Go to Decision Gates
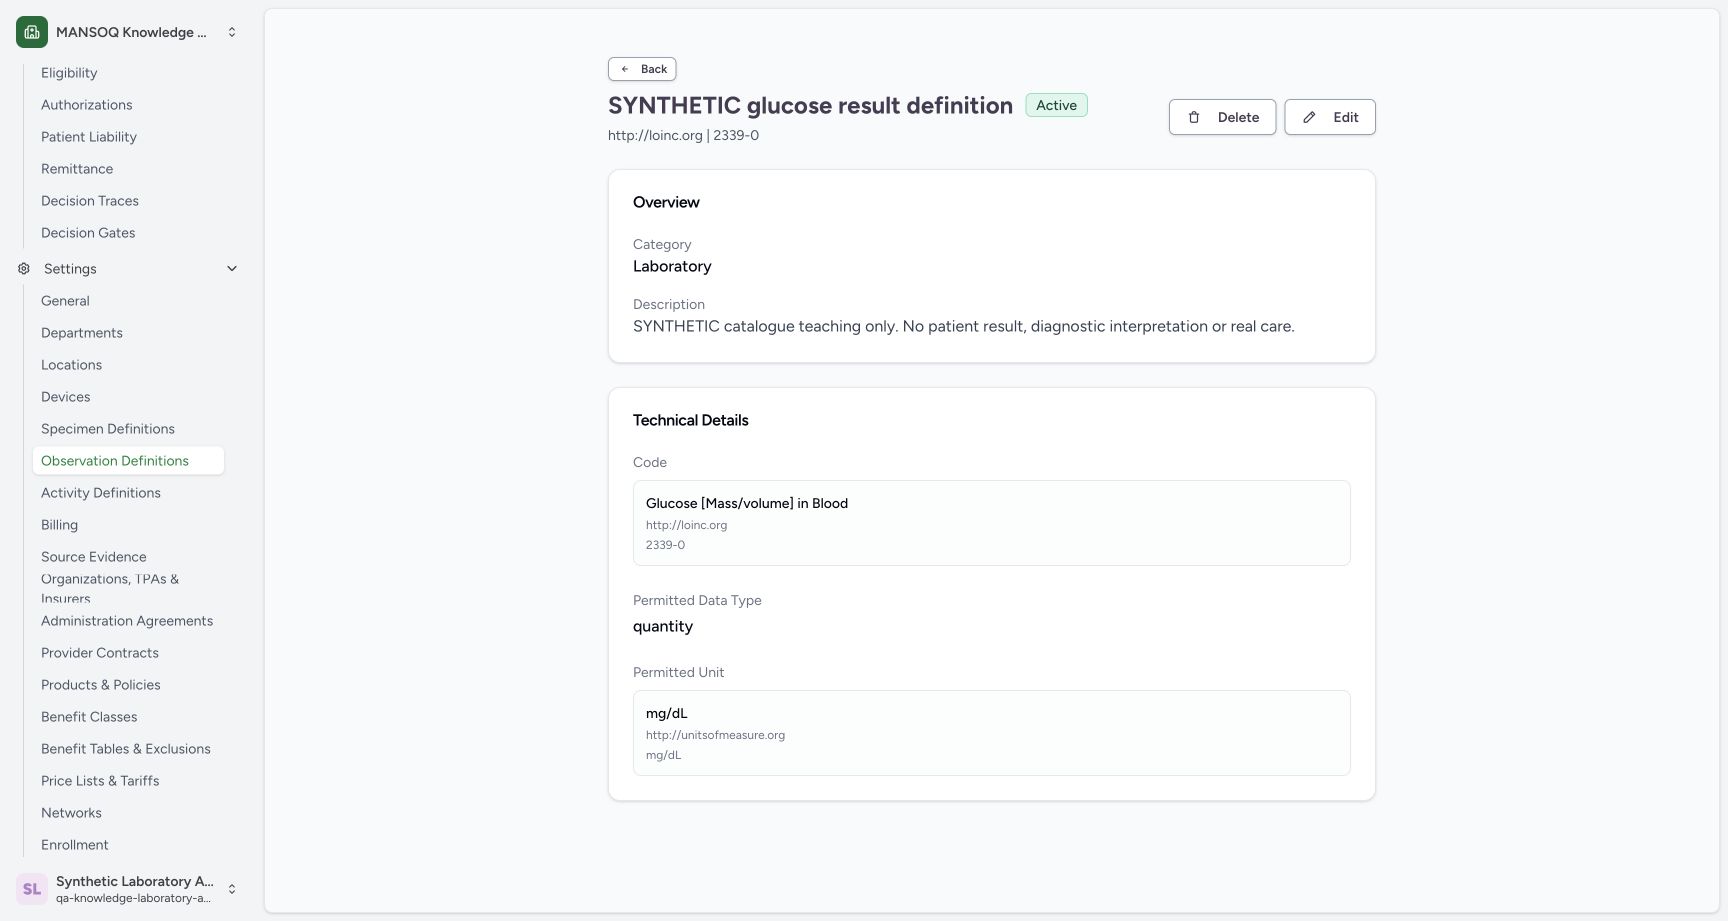The height and width of the screenshot is (921, 1728). coord(88,233)
